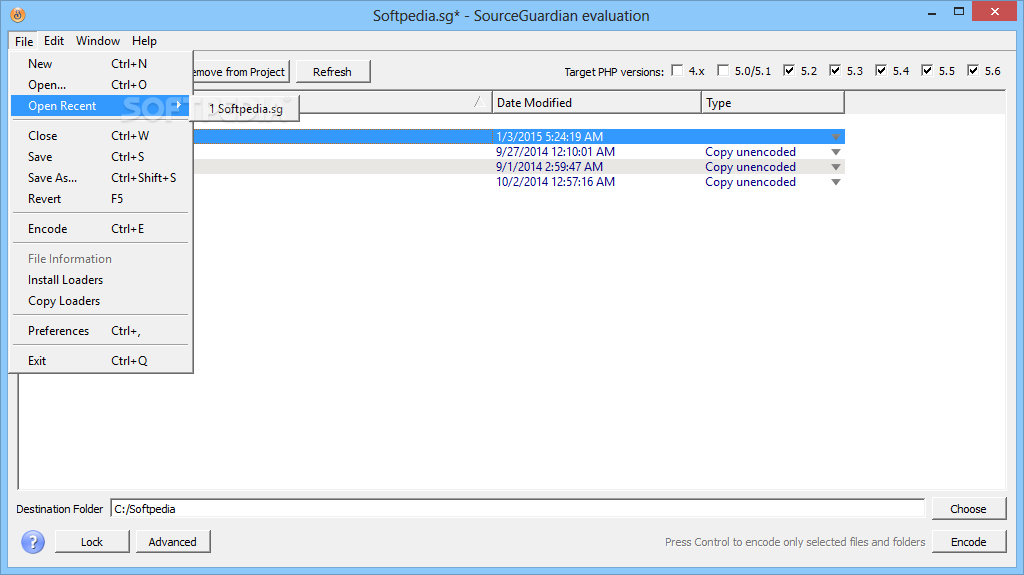Click the Choose destination folder button
Viewport: 1024px width, 575px height.
click(968, 509)
